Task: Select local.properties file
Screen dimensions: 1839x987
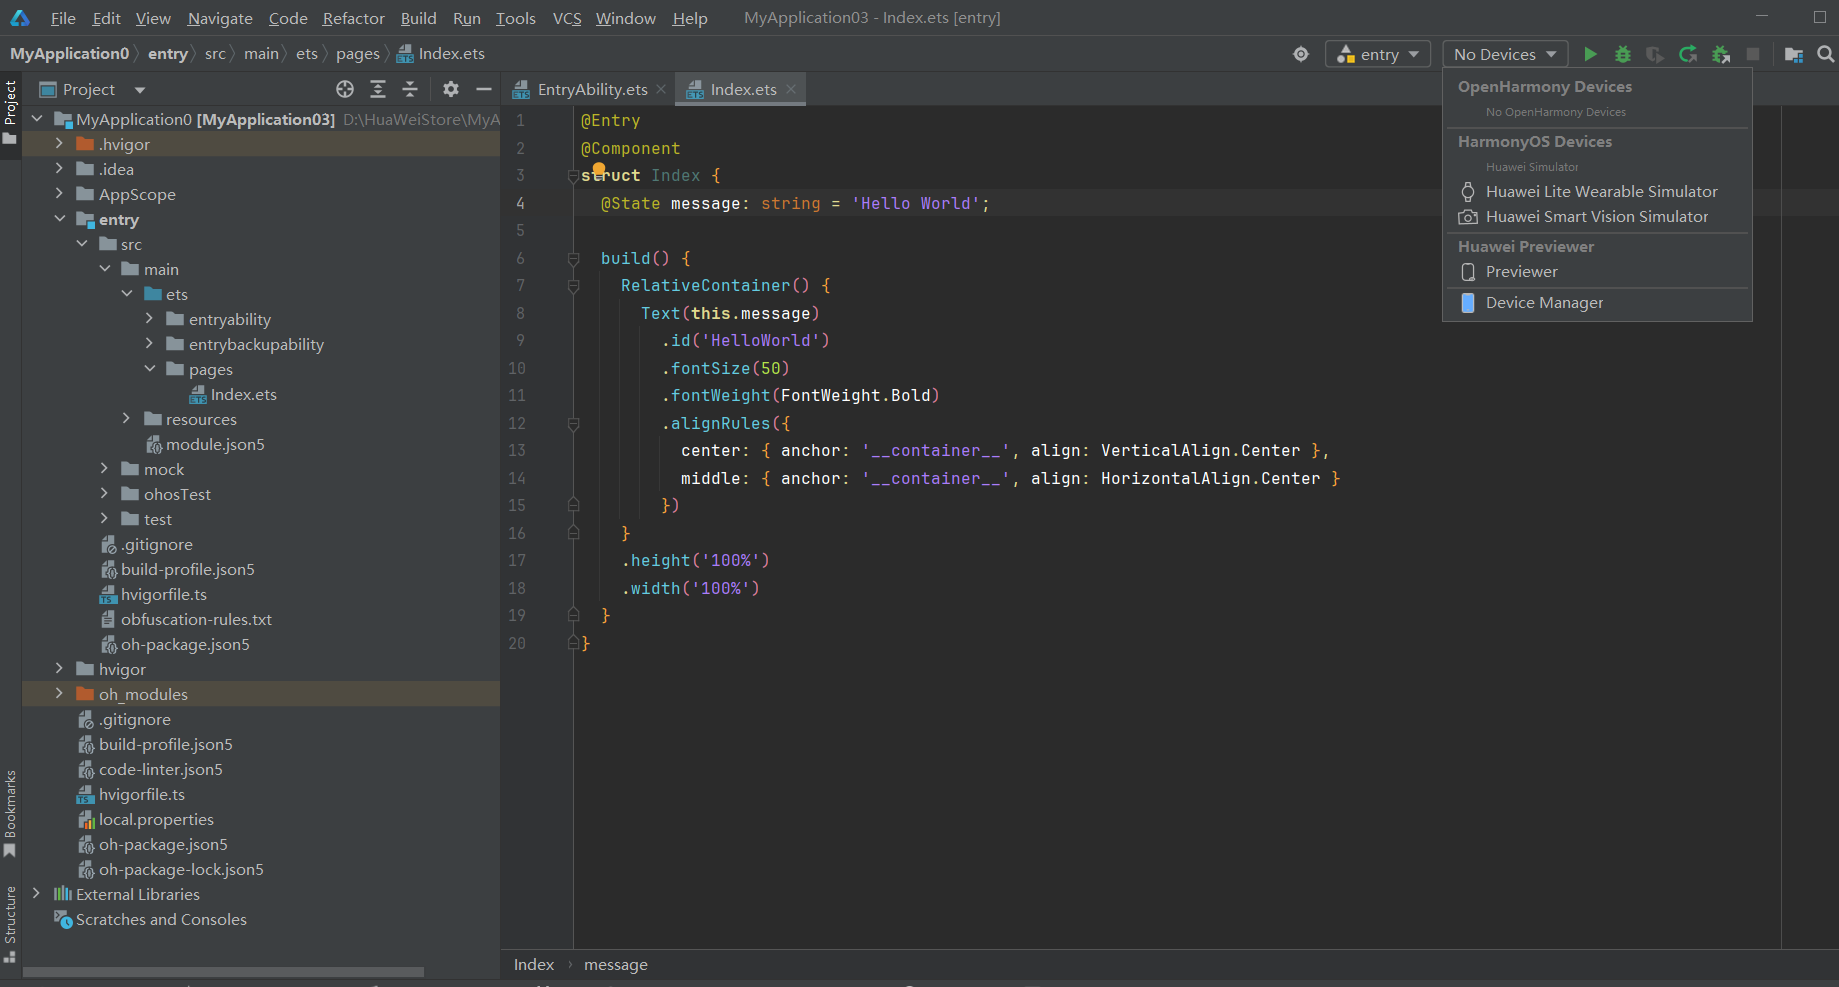Action: (156, 819)
